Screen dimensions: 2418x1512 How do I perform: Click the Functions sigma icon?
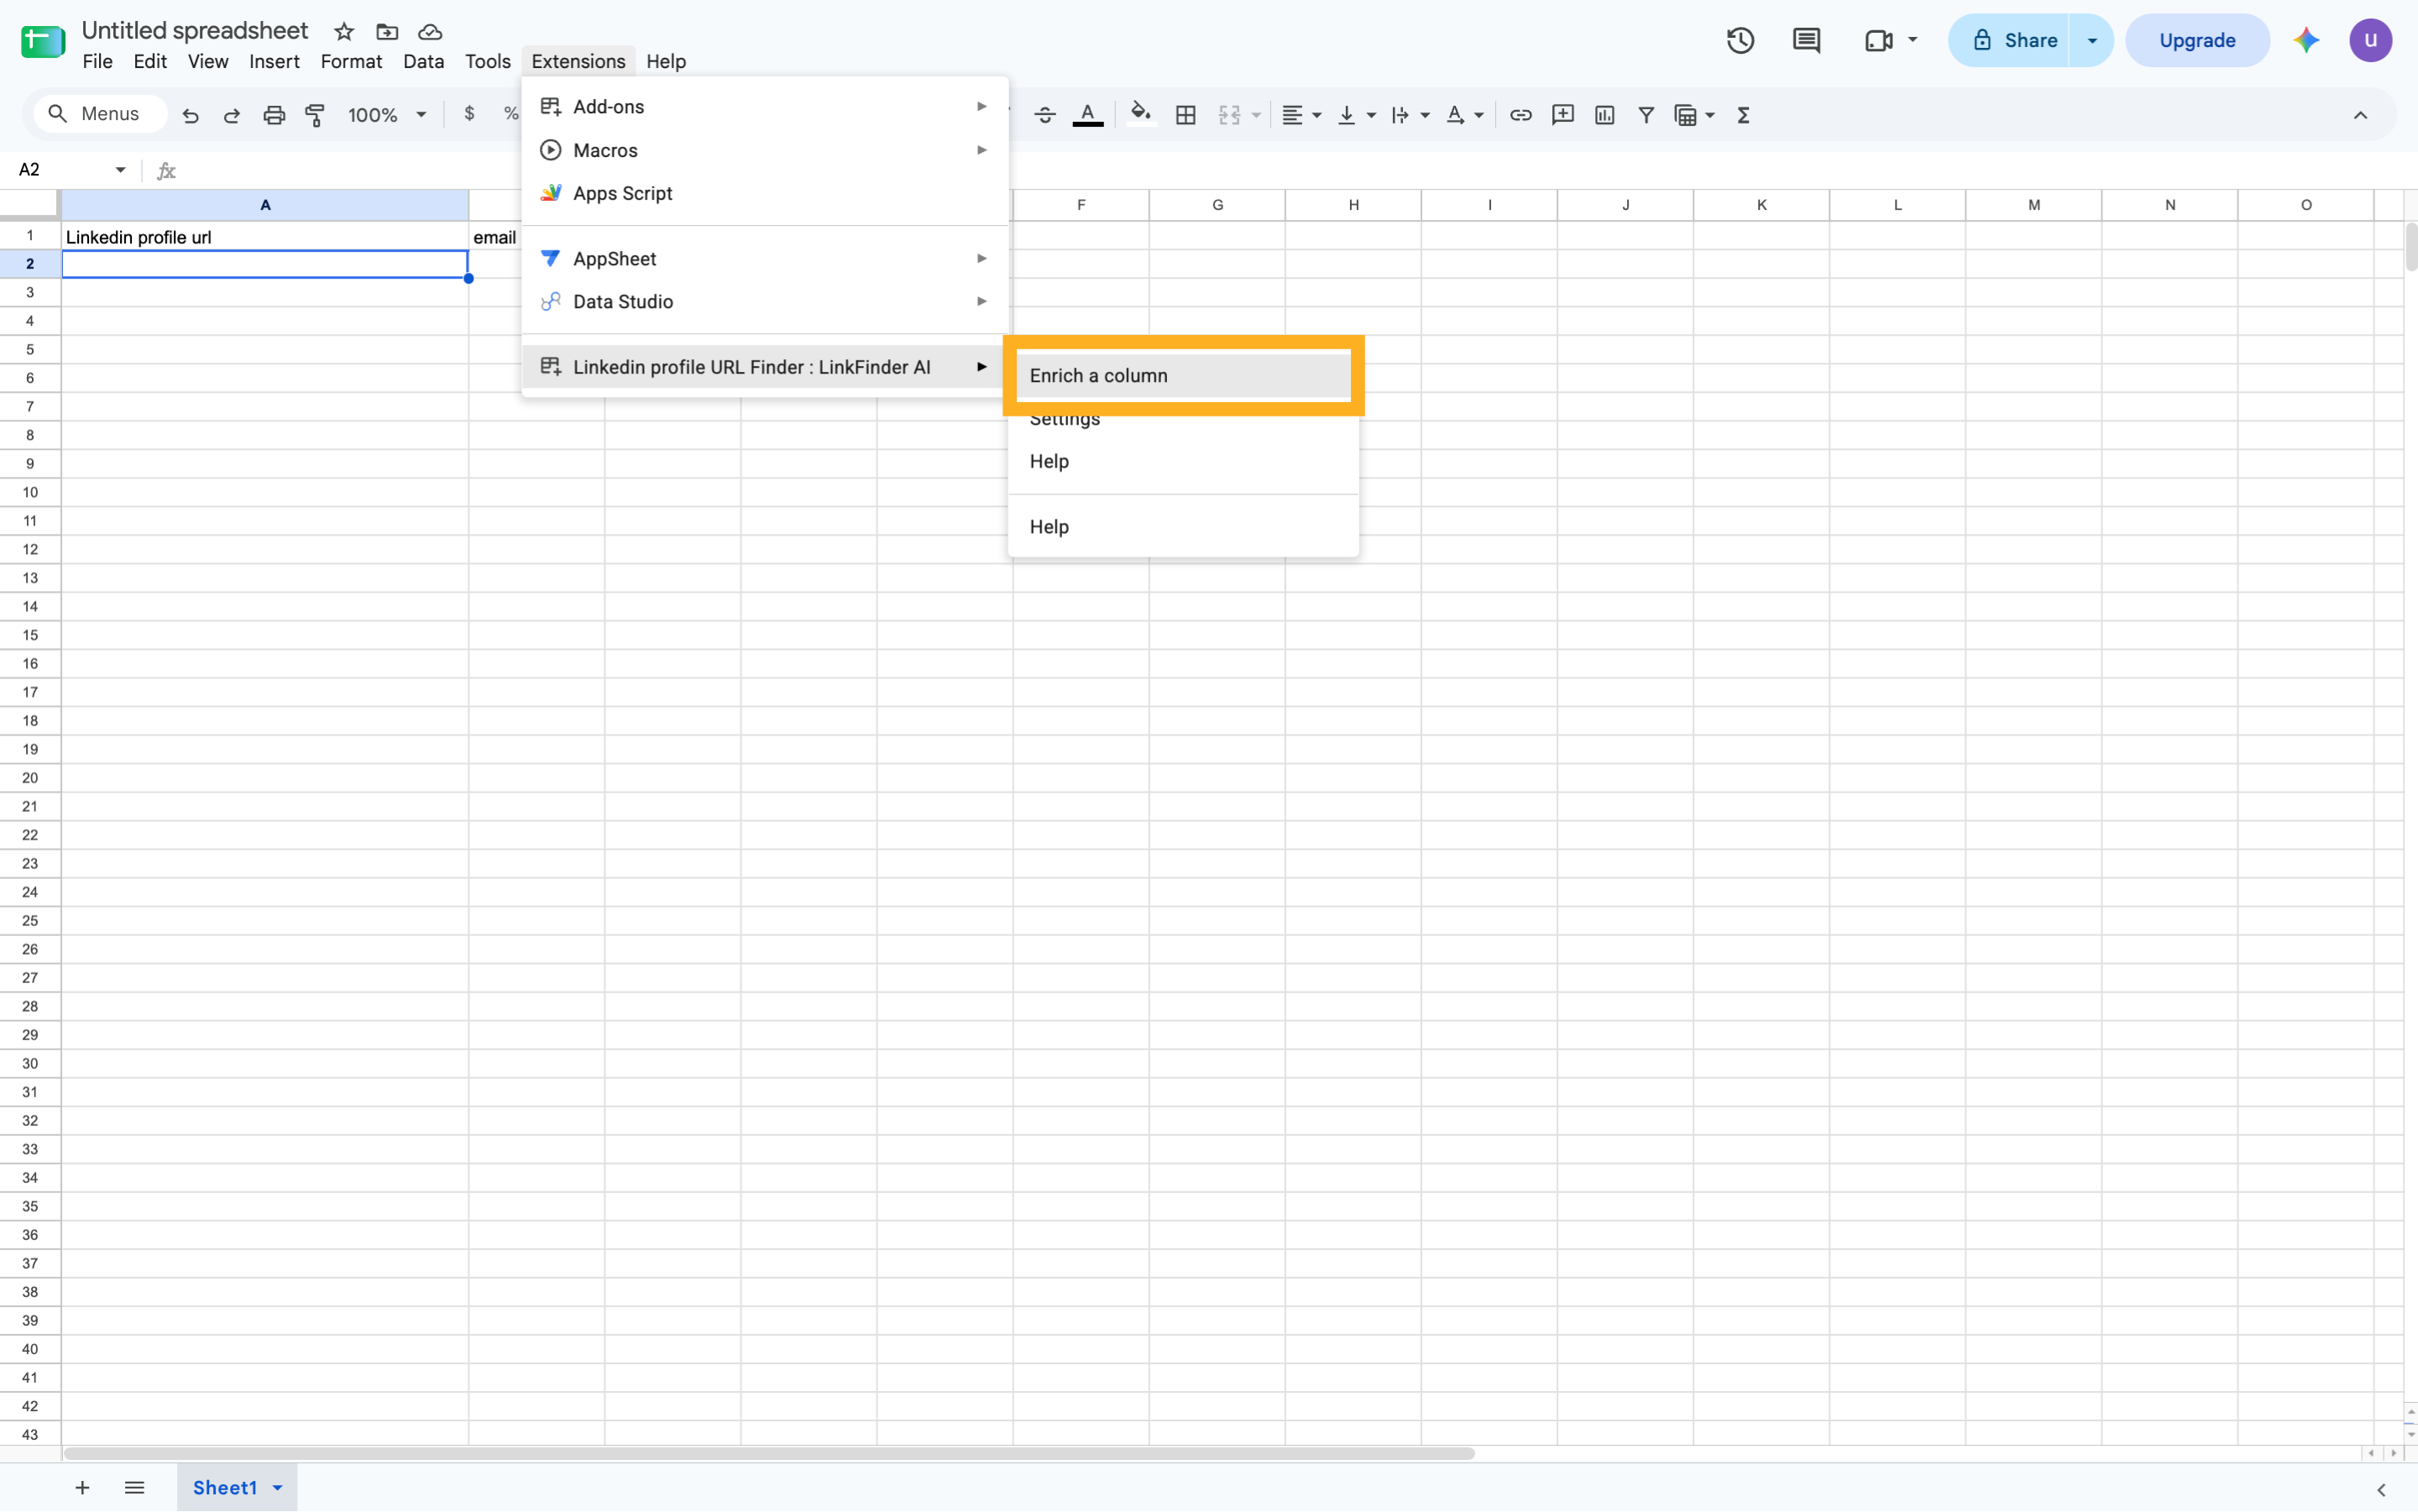click(1744, 115)
